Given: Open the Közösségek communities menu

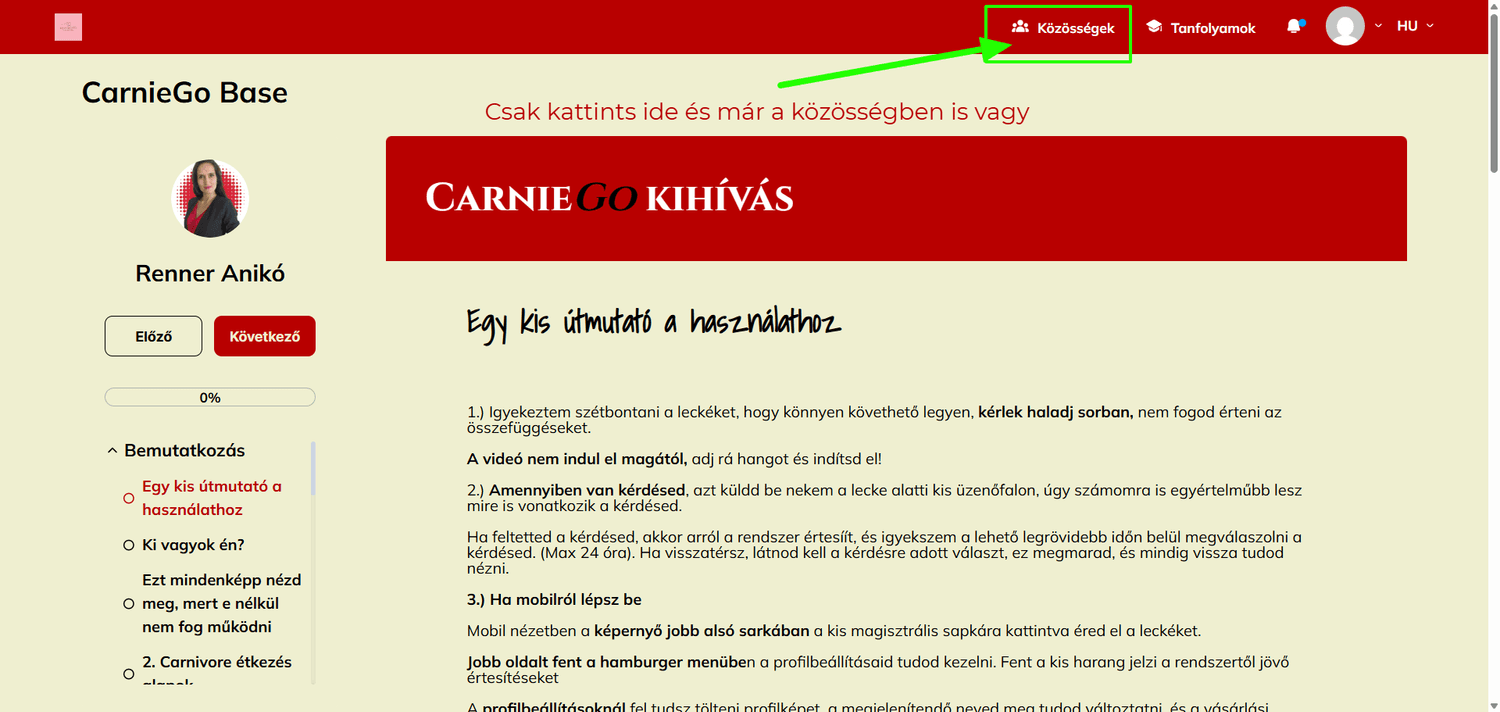Looking at the screenshot, I should pyautogui.click(x=1062, y=28).
